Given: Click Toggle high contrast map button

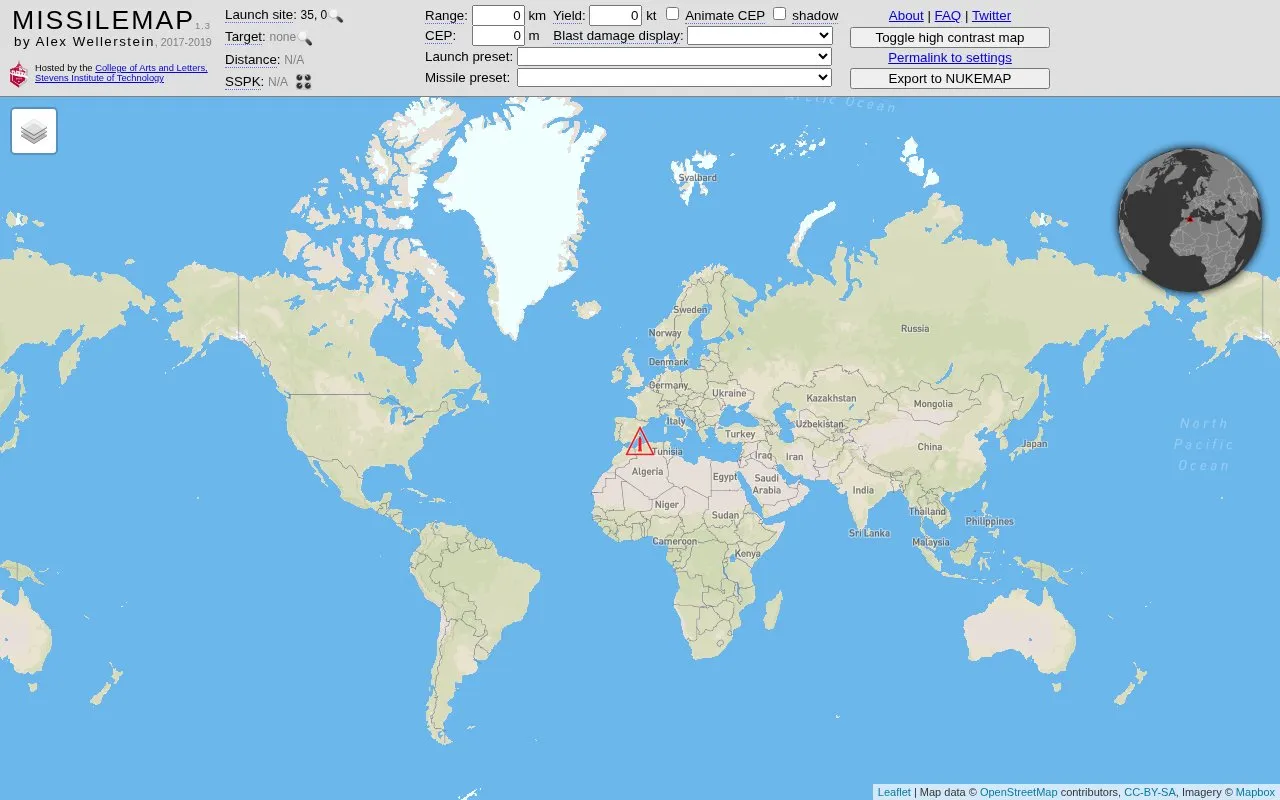Looking at the screenshot, I should point(950,38).
